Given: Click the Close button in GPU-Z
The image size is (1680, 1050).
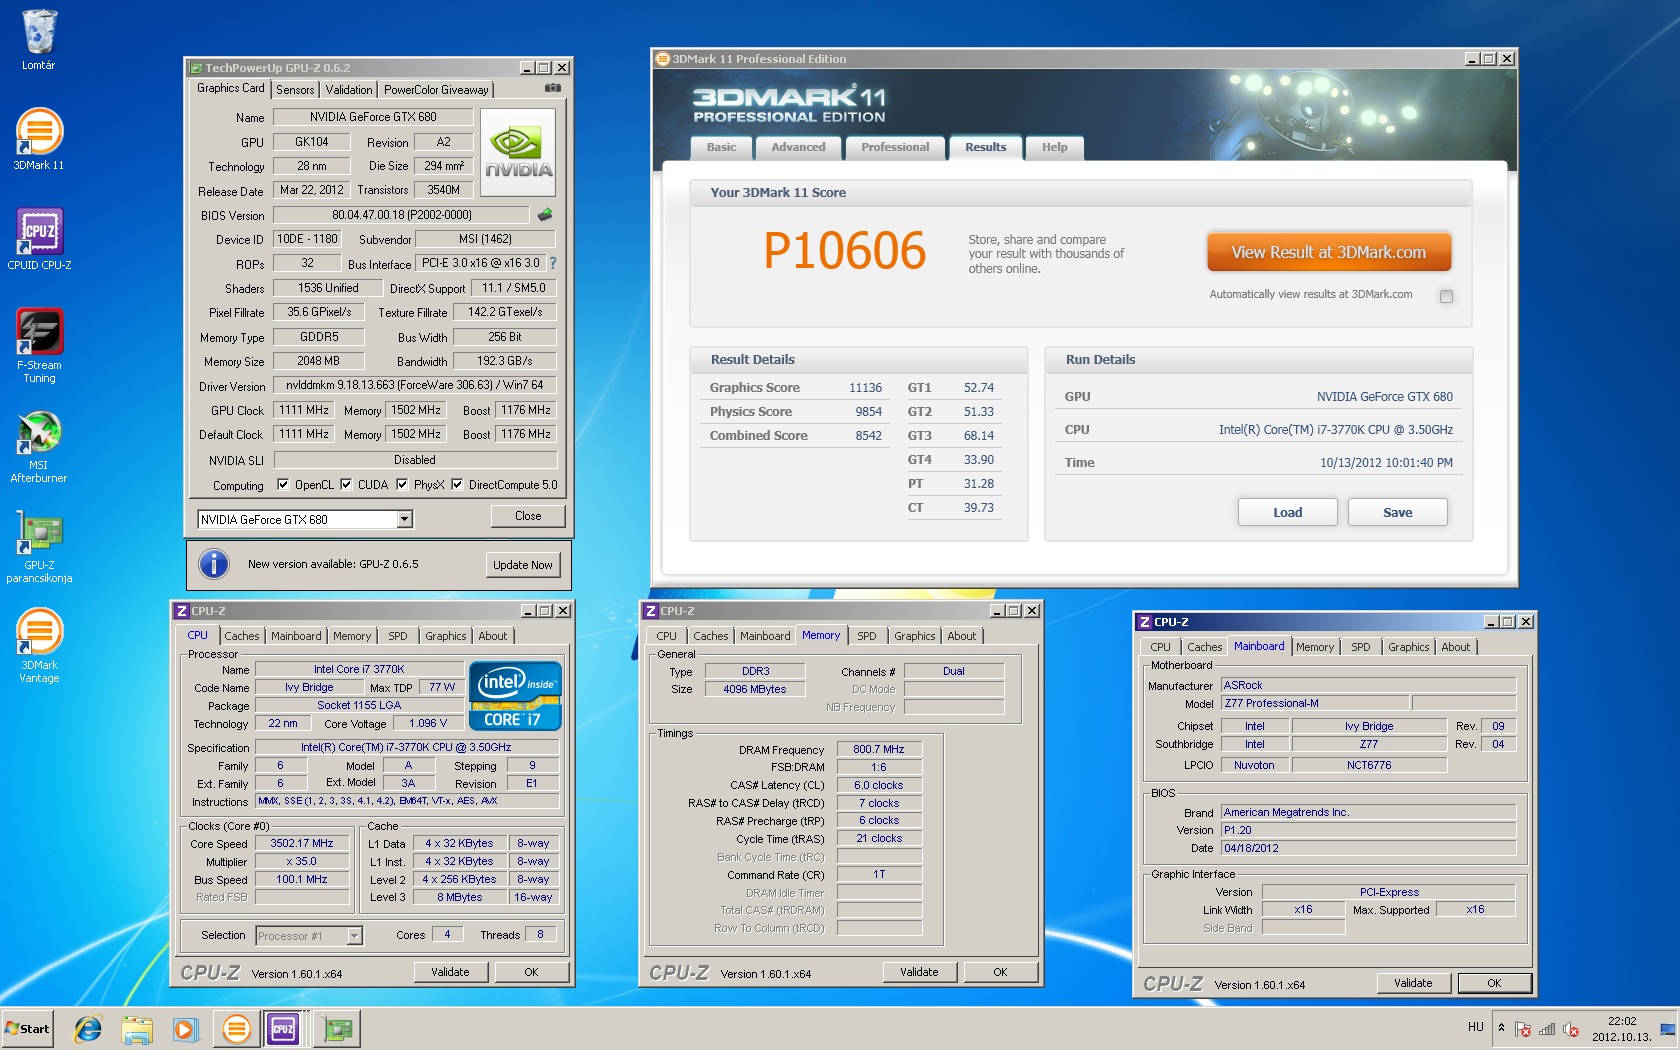Looking at the screenshot, I should coord(528,516).
